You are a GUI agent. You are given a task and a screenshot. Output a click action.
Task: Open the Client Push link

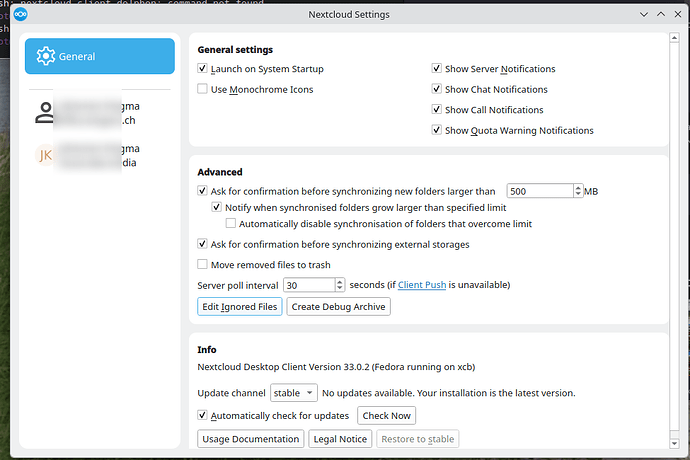(x=422, y=285)
